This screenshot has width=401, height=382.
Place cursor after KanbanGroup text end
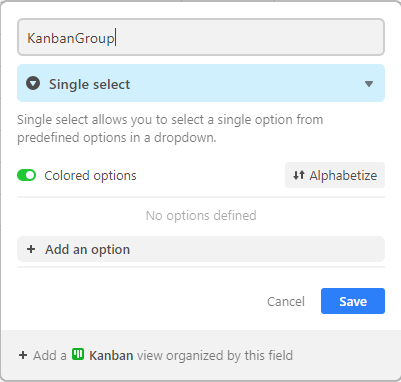point(115,38)
